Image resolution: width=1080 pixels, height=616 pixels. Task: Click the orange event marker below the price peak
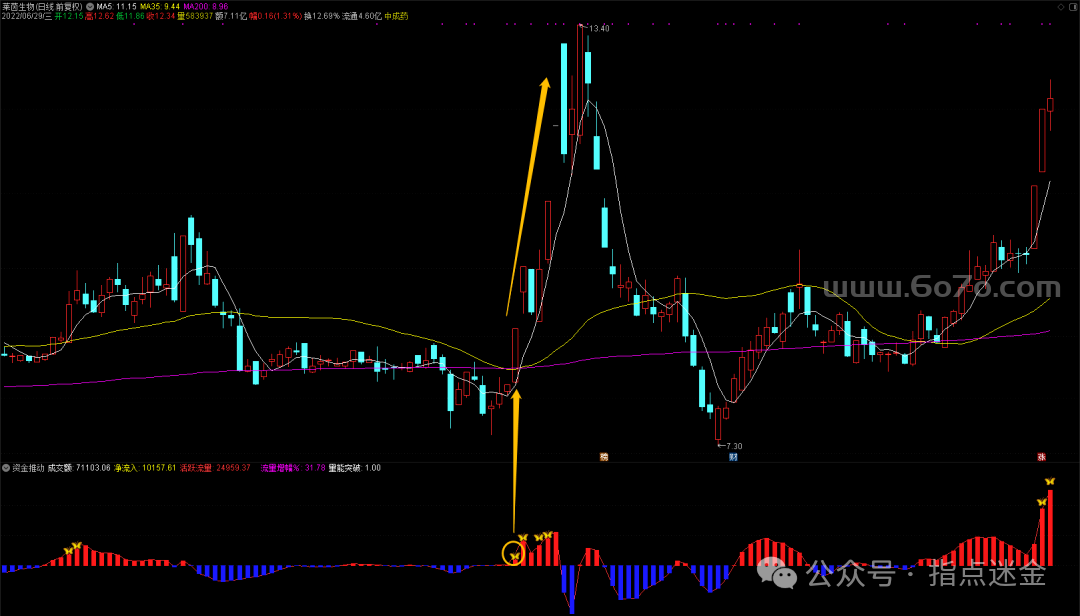click(x=604, y=457)
